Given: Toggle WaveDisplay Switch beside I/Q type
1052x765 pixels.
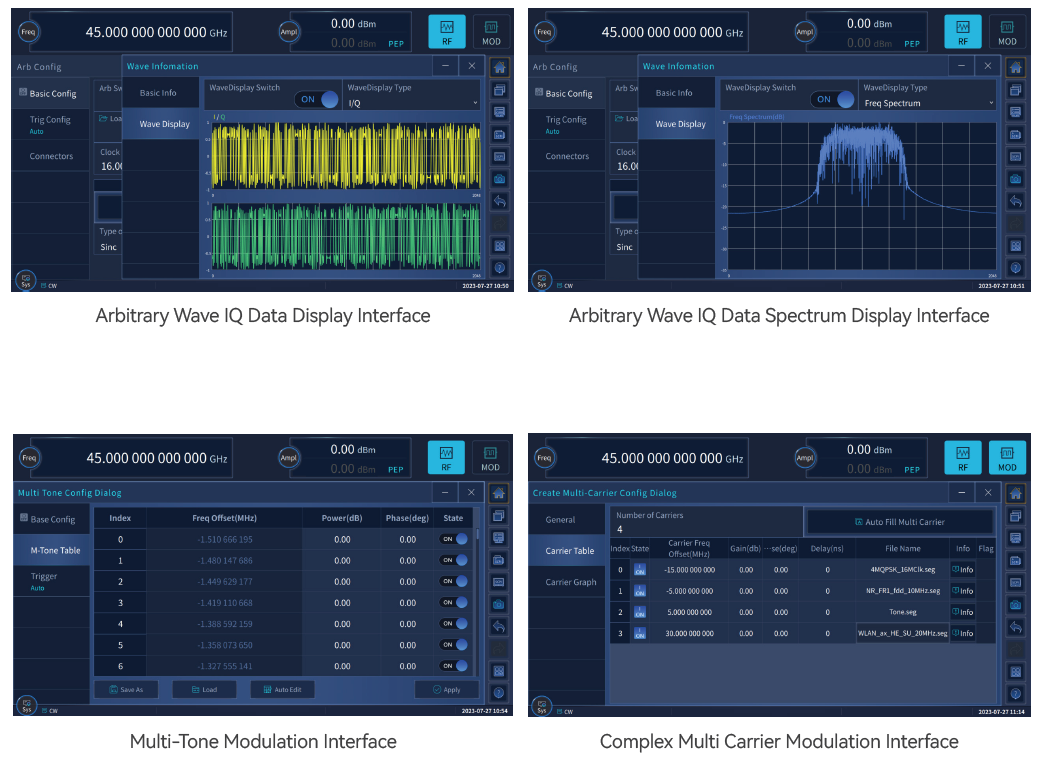Looking at the screenshot, I should (x=317, y=99).
